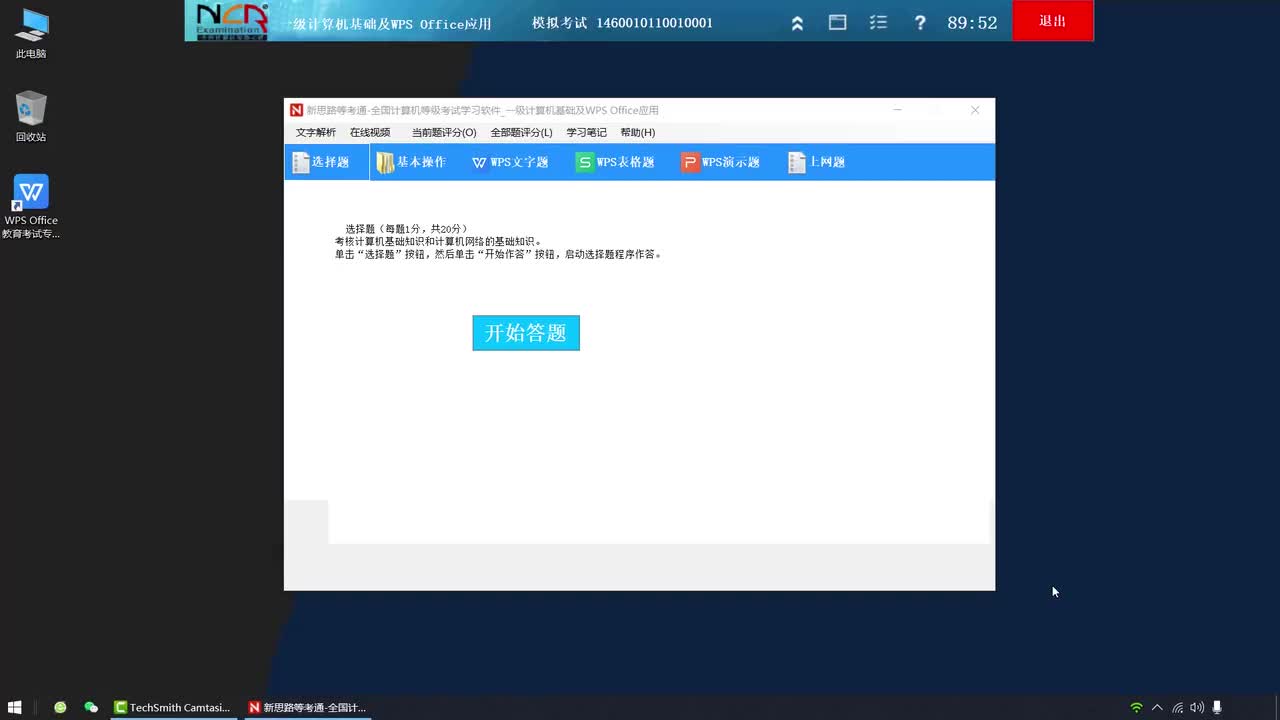Open the 帮助(H) menu
This screenshot has height=720, width=1280.
[637, 132]
